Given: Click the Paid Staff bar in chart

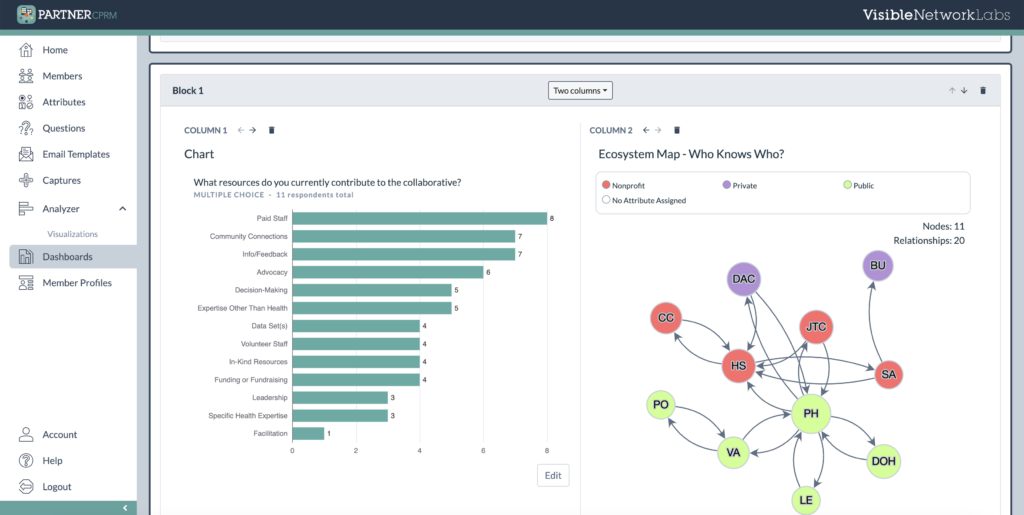Looking at the screenshot, I should [x=420, y=219].
